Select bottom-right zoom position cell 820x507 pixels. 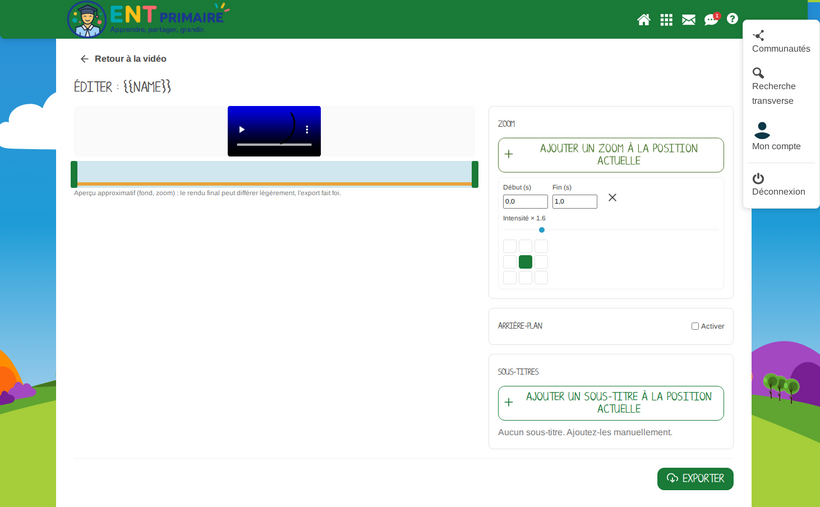coord(541,277)
